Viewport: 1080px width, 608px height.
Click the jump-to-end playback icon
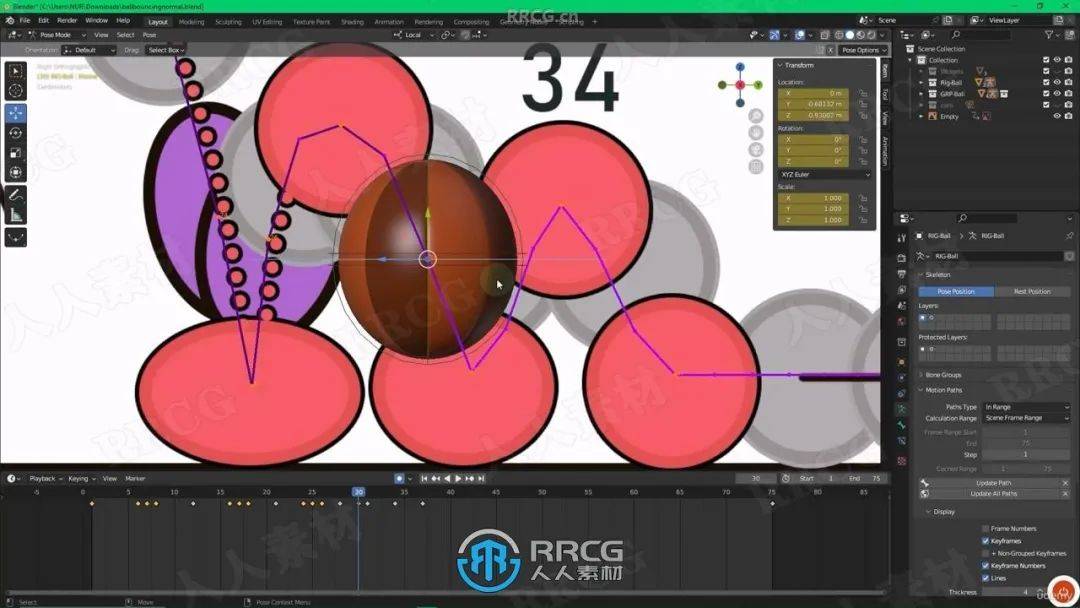(481, 478)
